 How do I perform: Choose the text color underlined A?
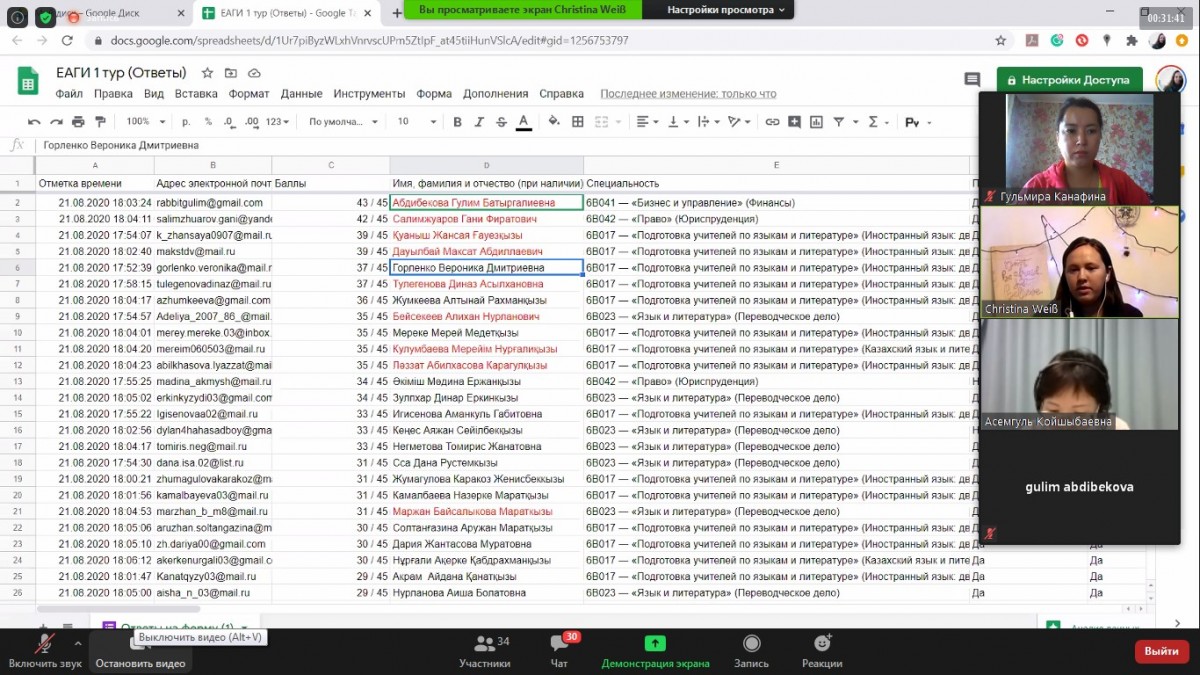click(523, 122)
